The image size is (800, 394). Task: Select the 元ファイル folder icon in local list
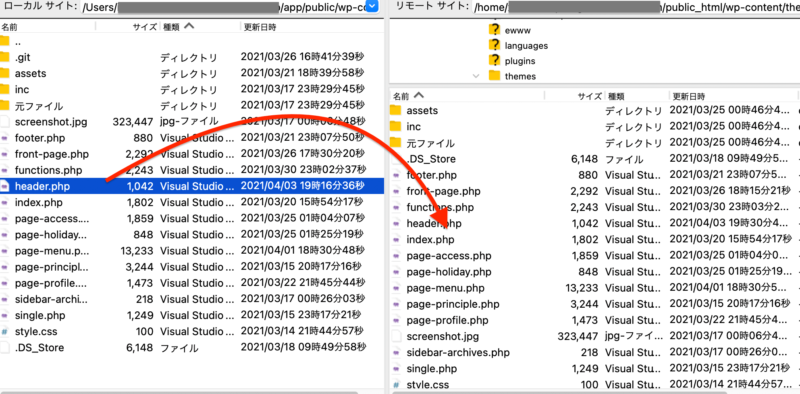coord(4,106)
